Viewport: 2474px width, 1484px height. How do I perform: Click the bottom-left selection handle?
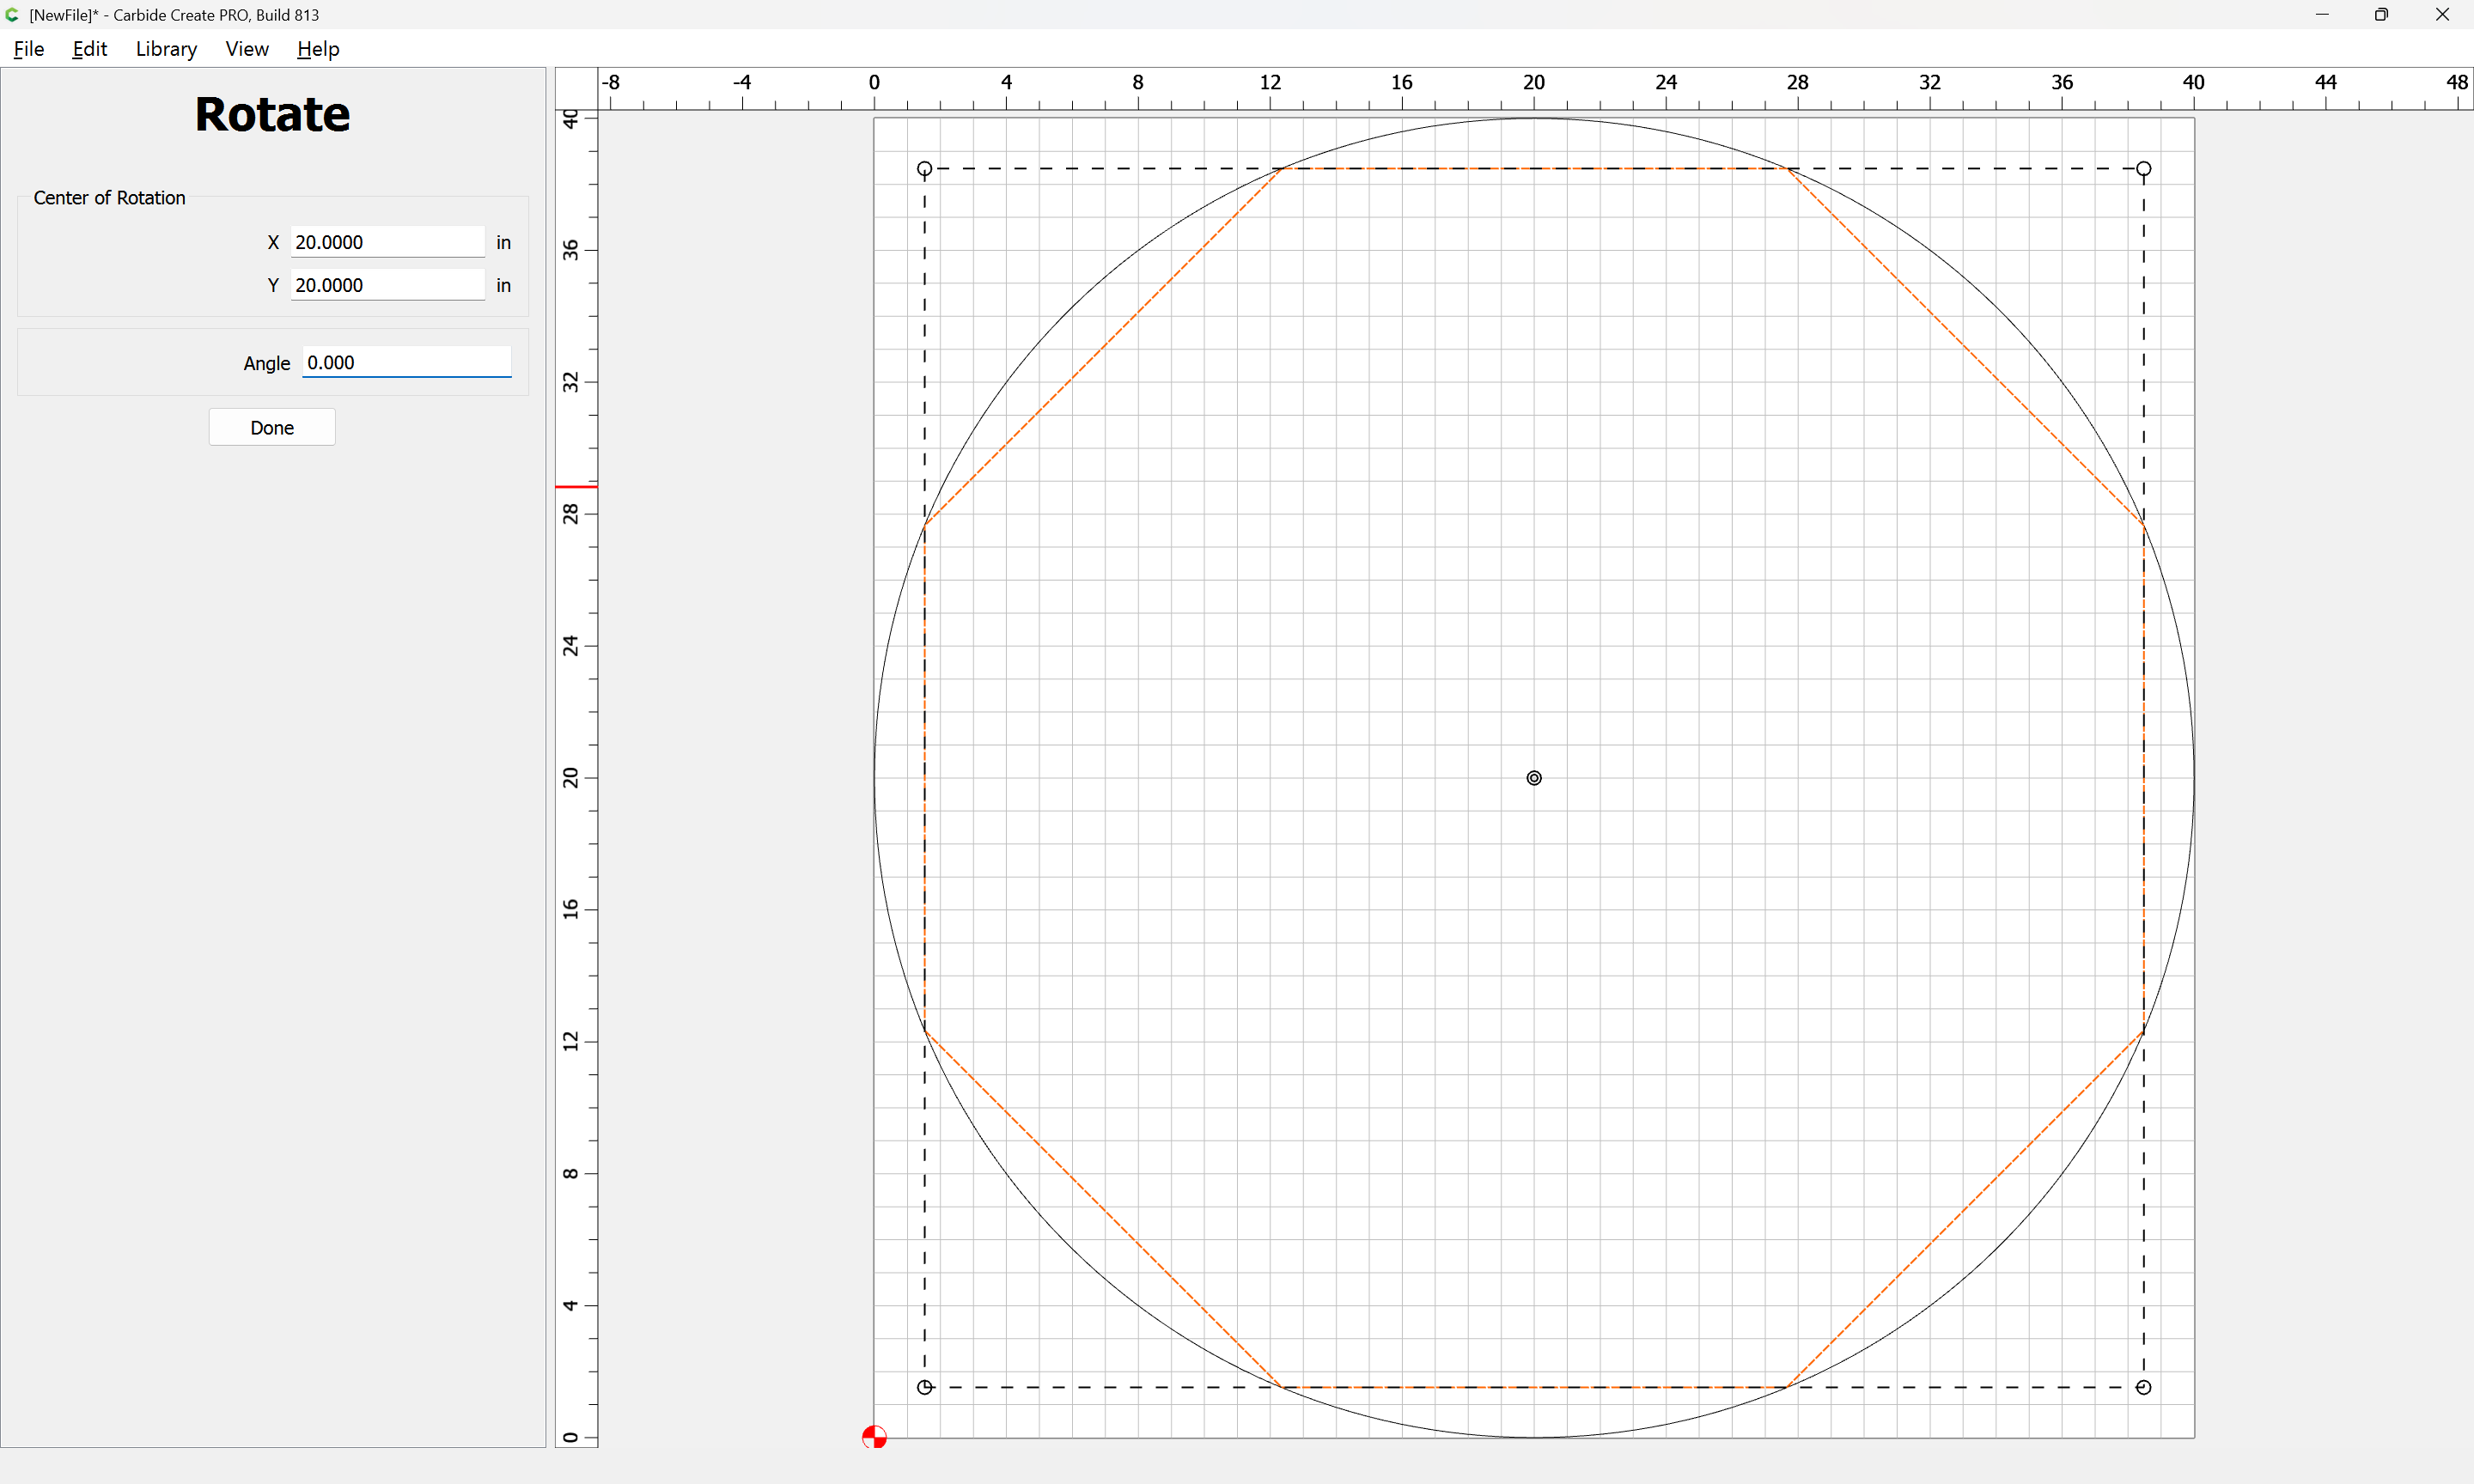(x=925, y=1387)
